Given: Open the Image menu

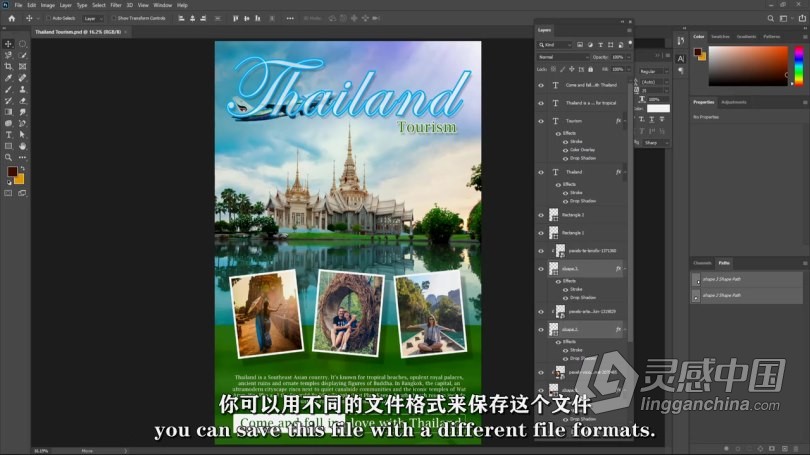Looking at the screenshot, I should 48,5.
